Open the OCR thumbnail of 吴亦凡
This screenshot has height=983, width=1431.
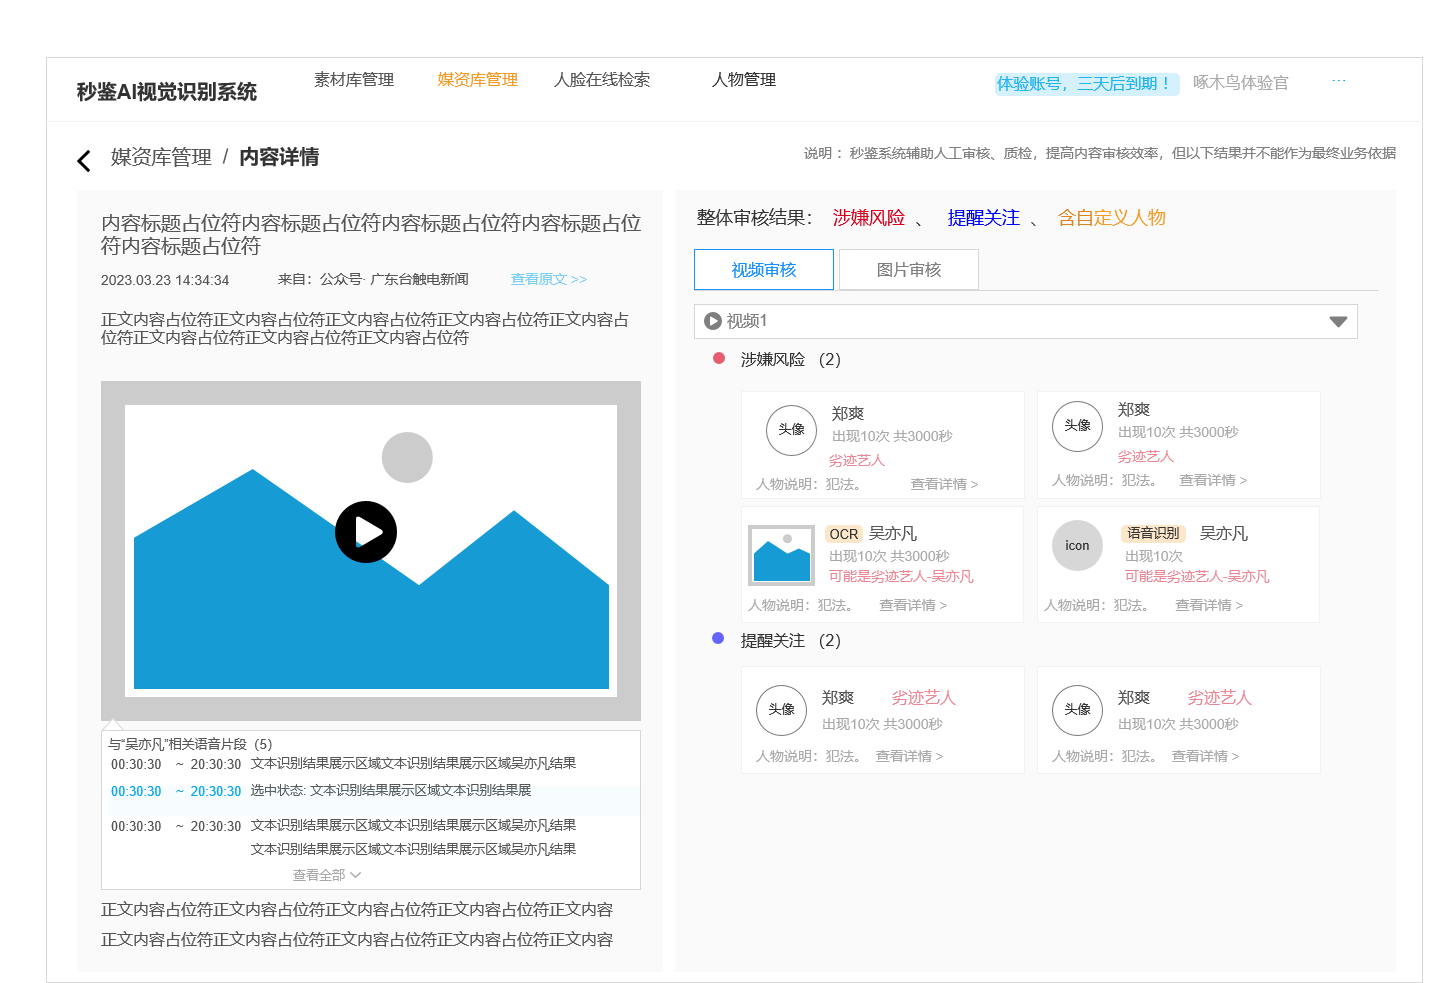point(781,556)
